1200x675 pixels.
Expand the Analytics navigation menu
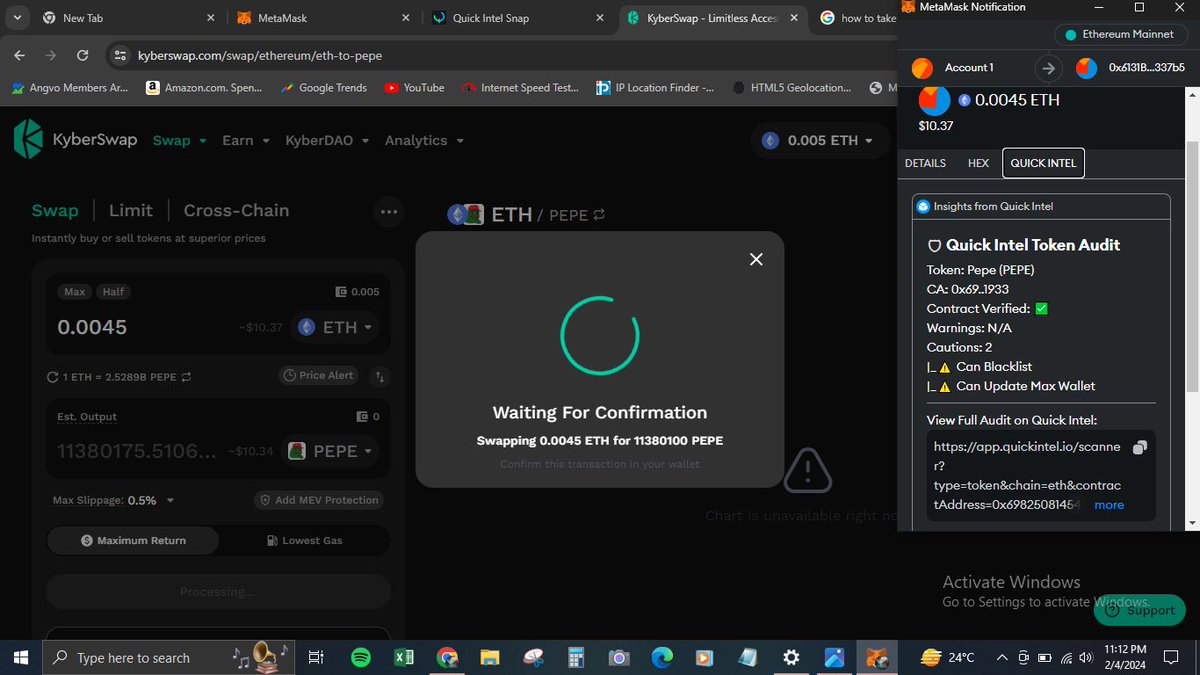coord(424,140)
